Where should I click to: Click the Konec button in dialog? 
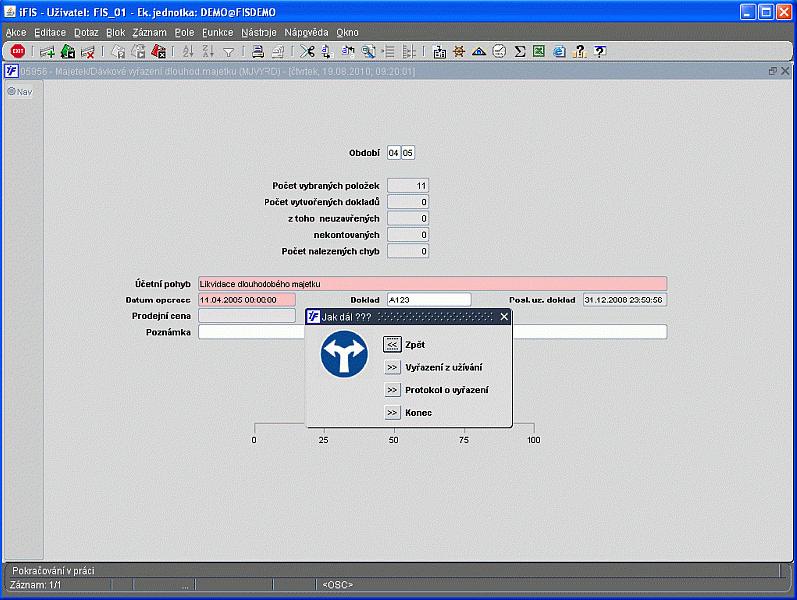pyautogui.click(x=392, y=412)
